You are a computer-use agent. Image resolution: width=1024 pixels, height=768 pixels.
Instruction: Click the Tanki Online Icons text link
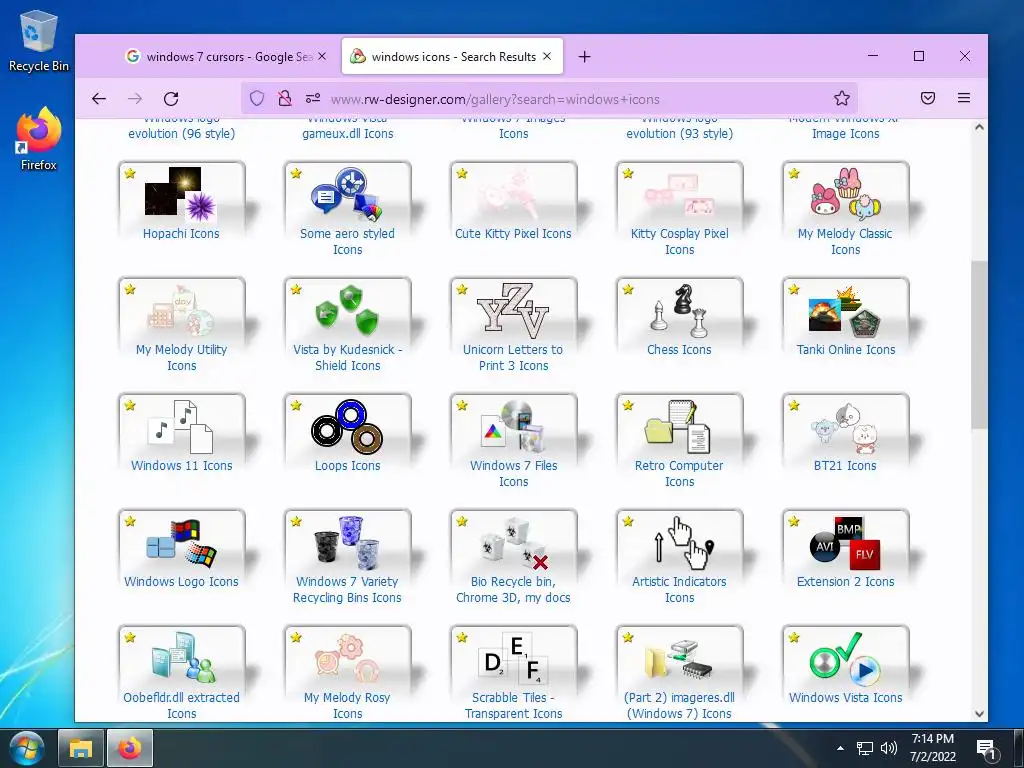pos(845,349)
